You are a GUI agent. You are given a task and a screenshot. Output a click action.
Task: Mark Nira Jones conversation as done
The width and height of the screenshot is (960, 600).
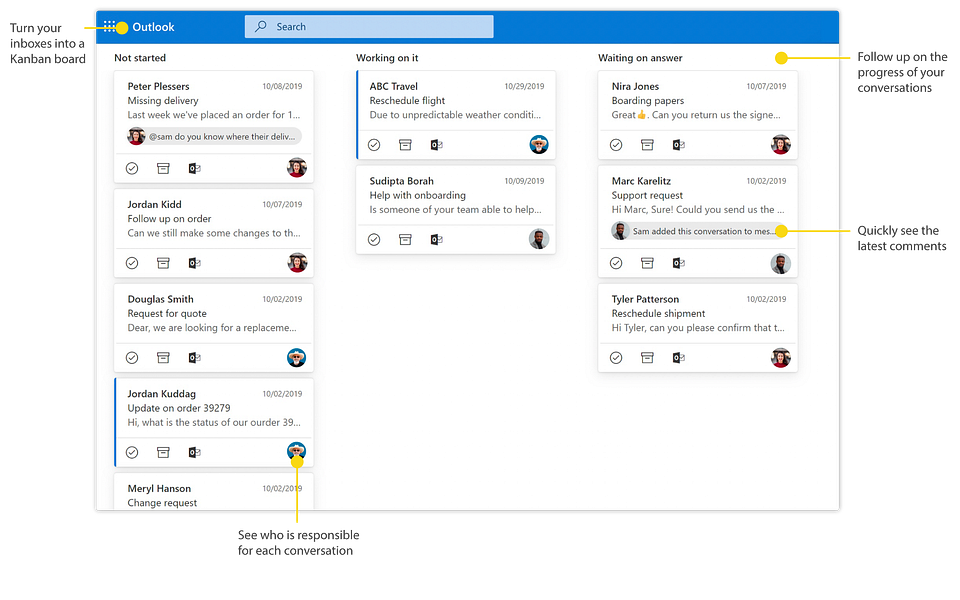[616, 145]
